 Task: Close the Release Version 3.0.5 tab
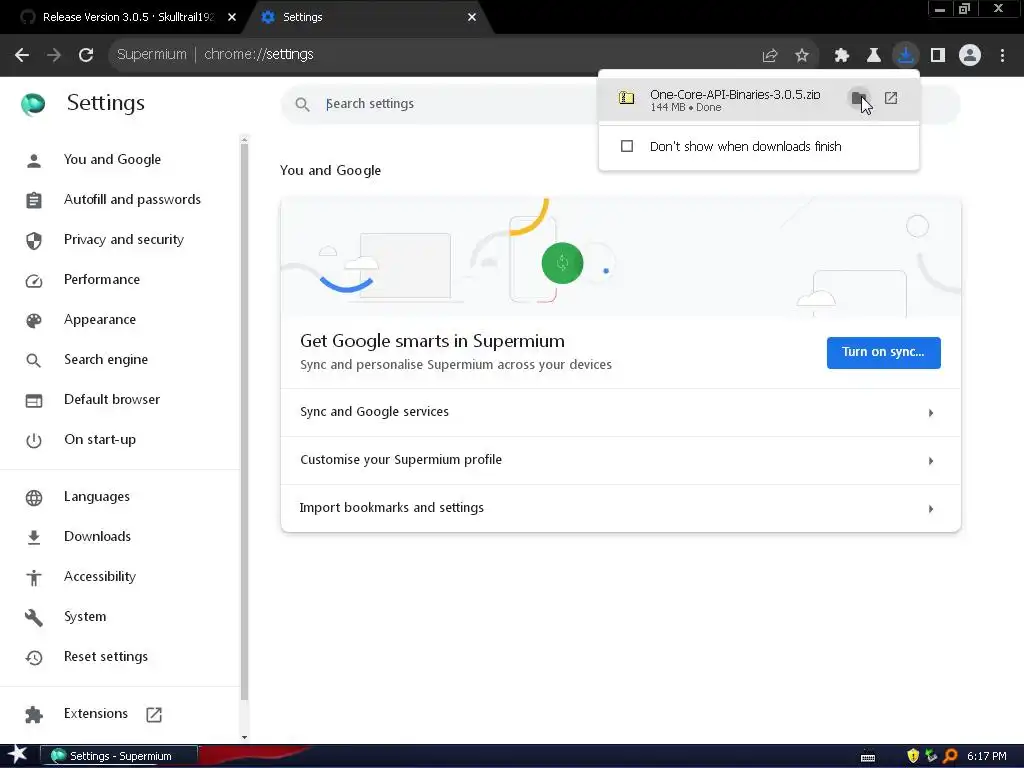232,18
